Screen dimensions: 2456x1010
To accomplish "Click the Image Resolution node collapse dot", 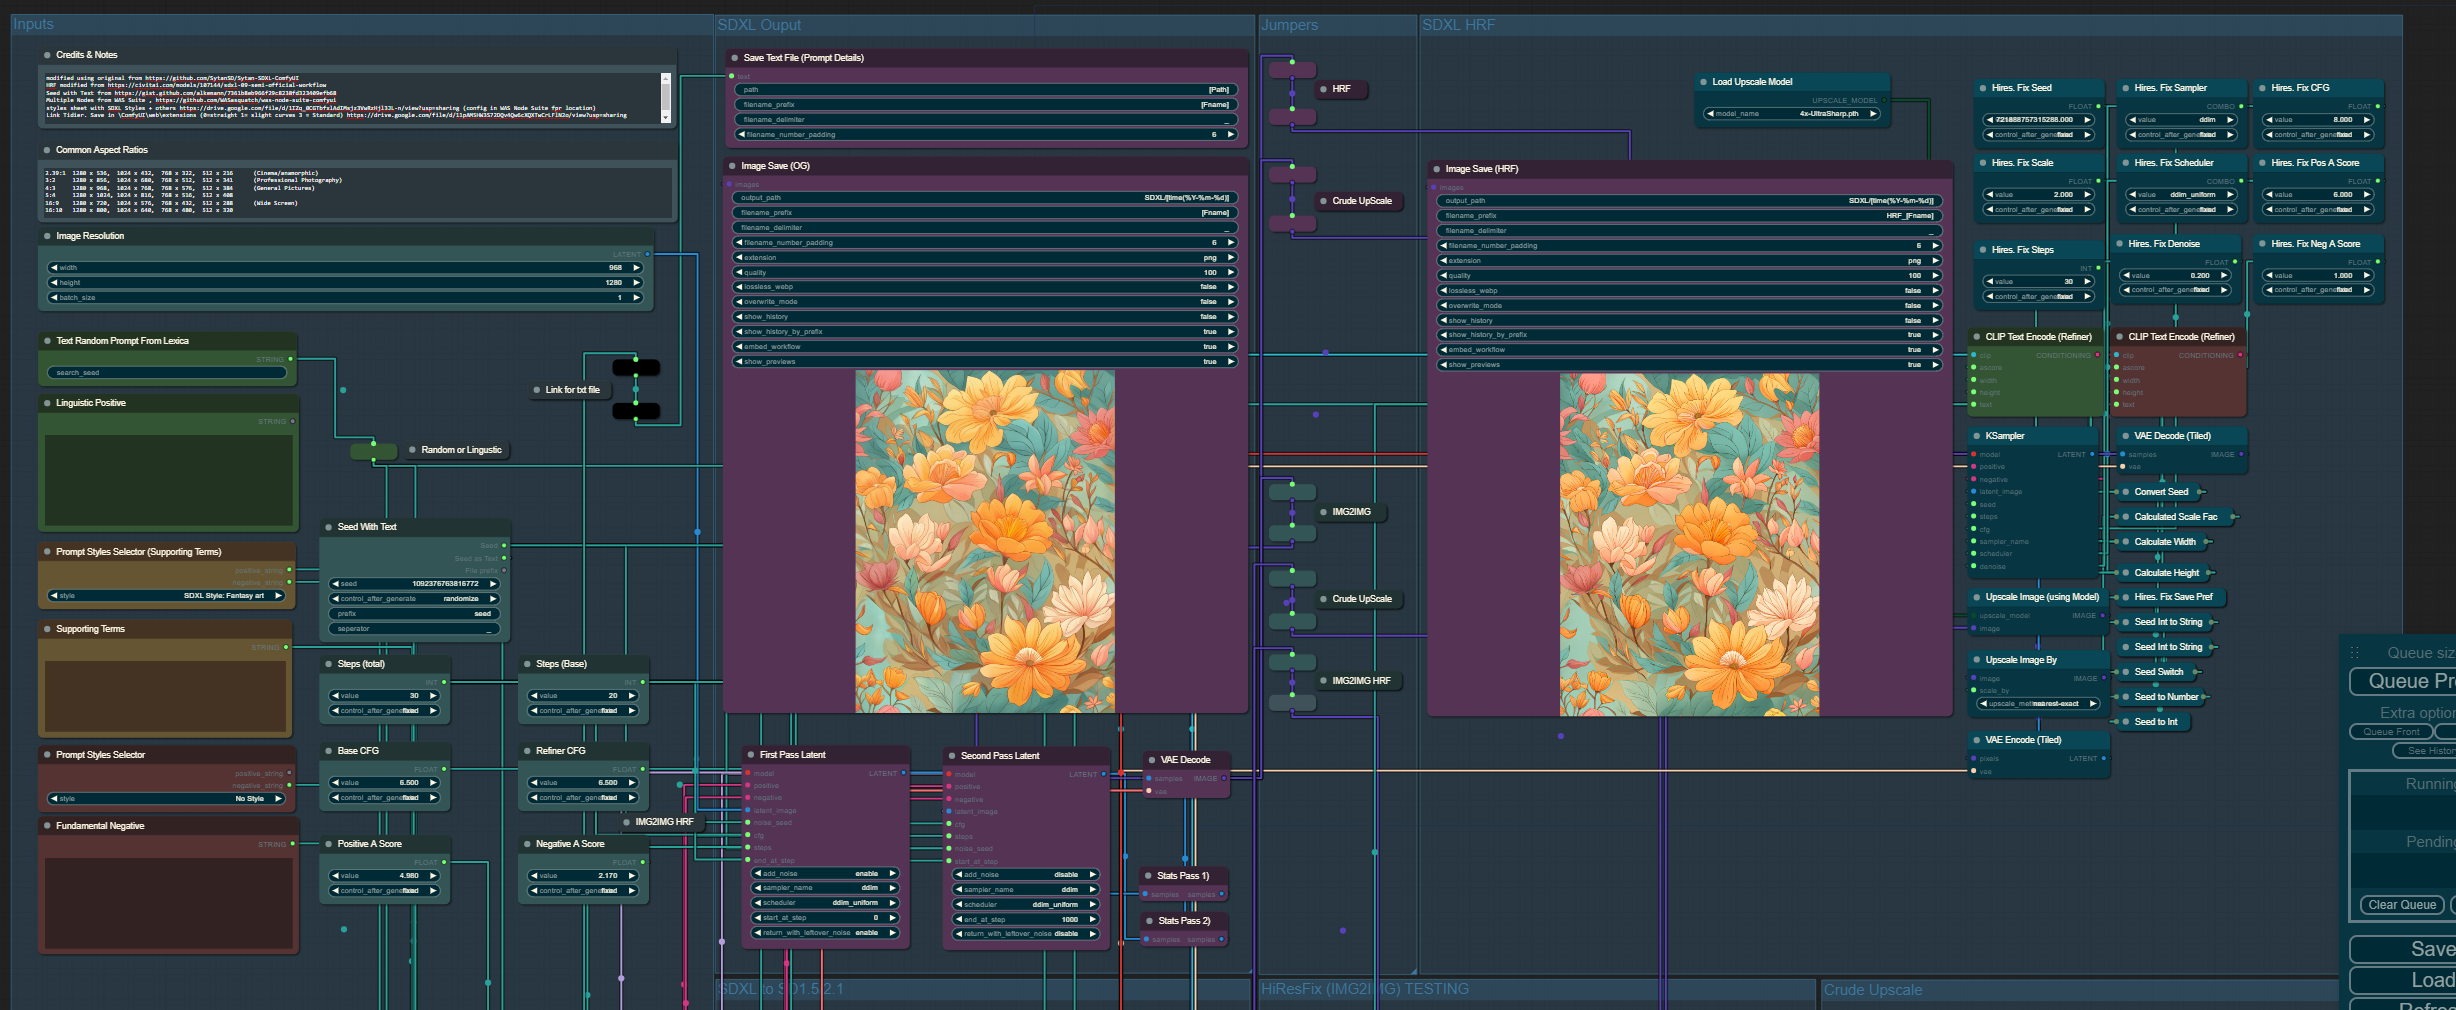I will tap(47, 236).
